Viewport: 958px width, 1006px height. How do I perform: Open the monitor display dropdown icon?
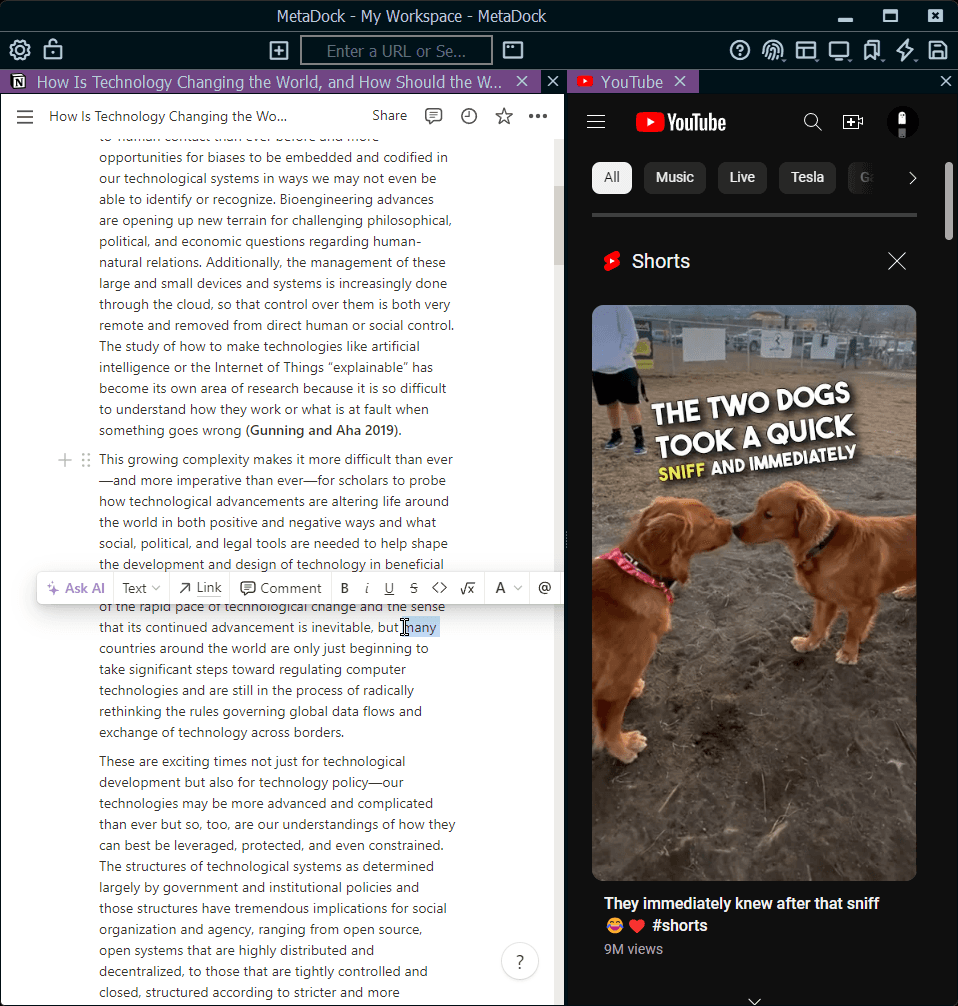click(839, 50)
